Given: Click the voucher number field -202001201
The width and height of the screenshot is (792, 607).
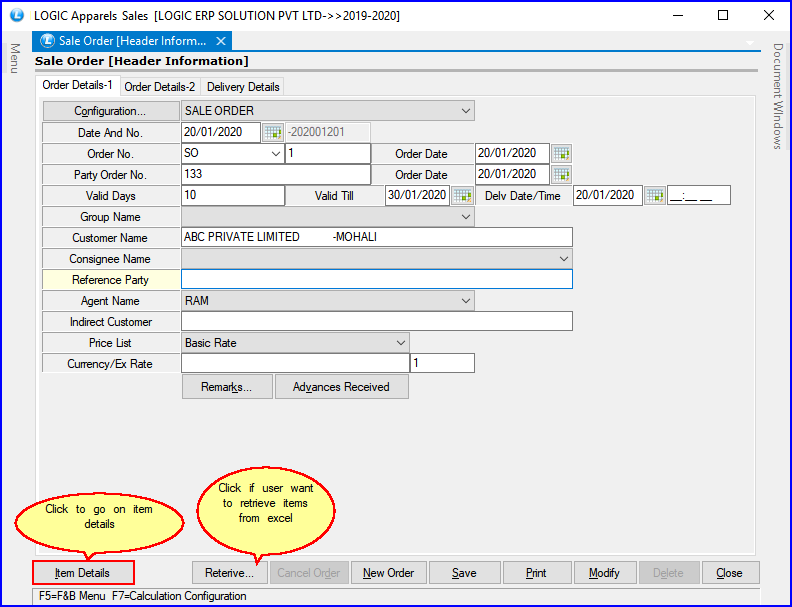Looking at the screenshot, I should pos(328,133).
